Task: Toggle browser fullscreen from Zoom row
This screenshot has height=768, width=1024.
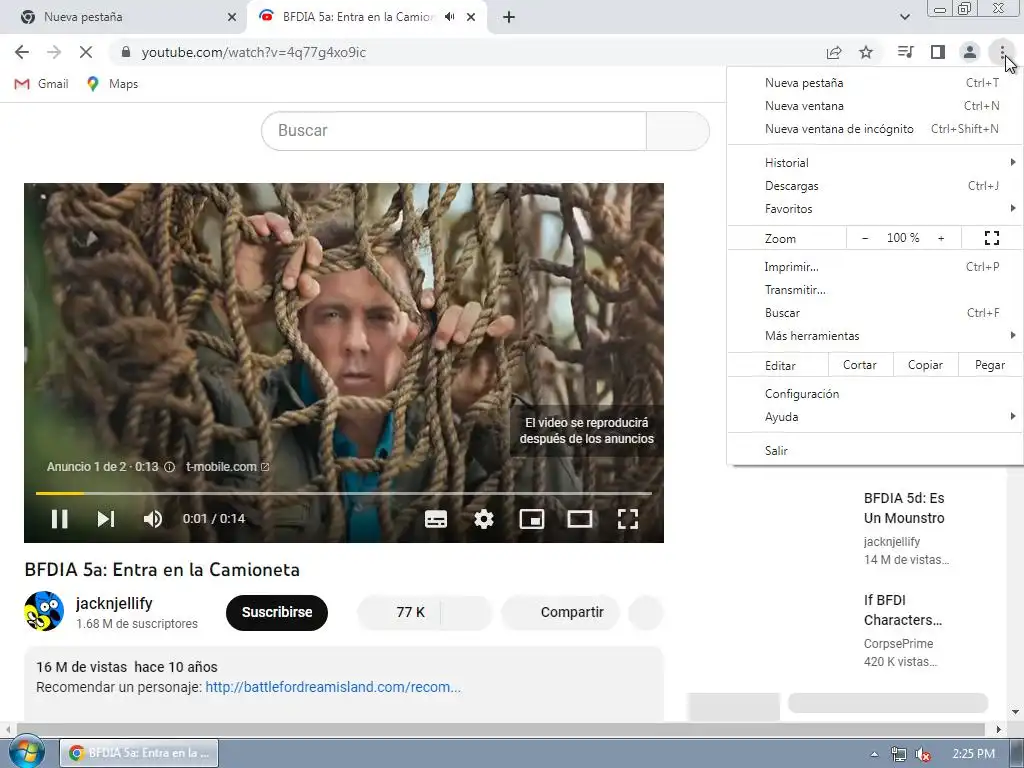Action: pos(991,238)
